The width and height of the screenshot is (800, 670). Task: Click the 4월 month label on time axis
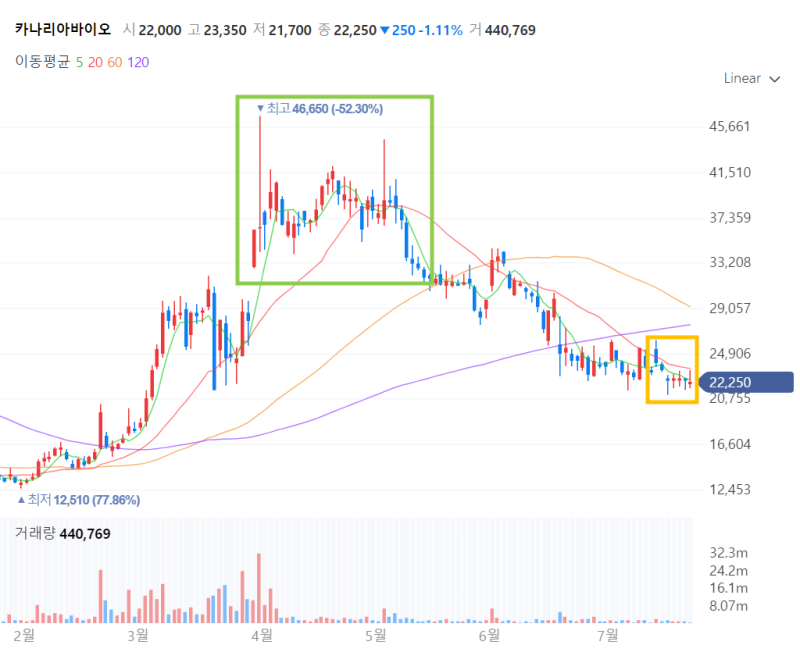point(262,635)
